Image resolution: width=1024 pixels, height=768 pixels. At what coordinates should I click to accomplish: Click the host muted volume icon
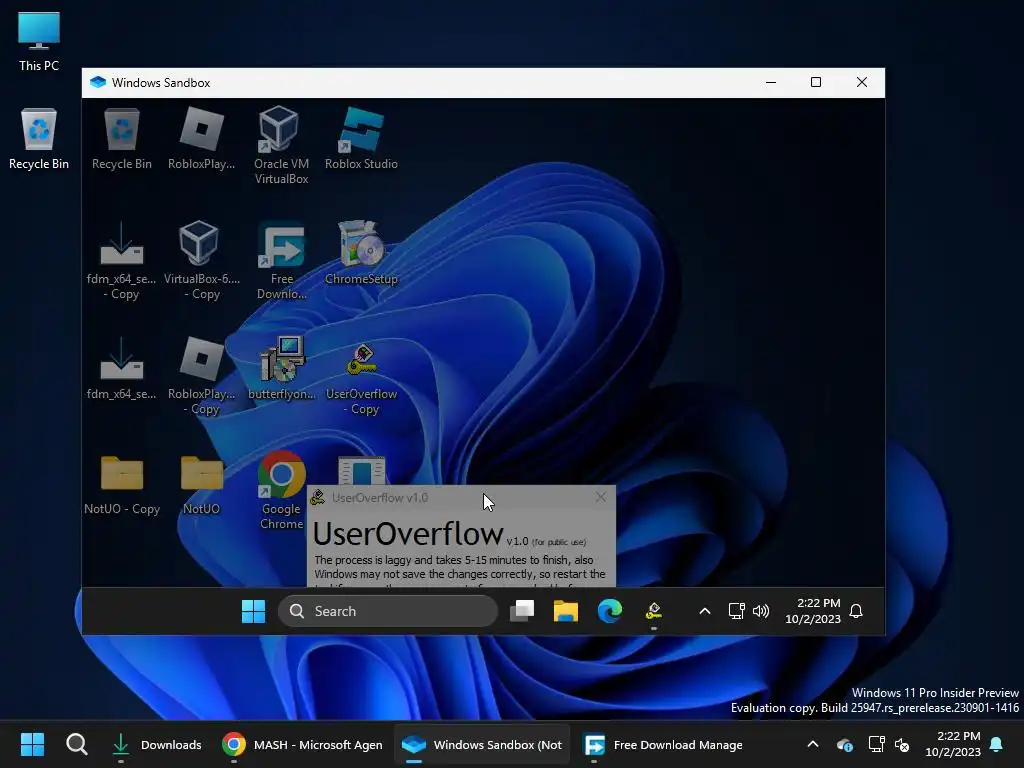point(902,744)
